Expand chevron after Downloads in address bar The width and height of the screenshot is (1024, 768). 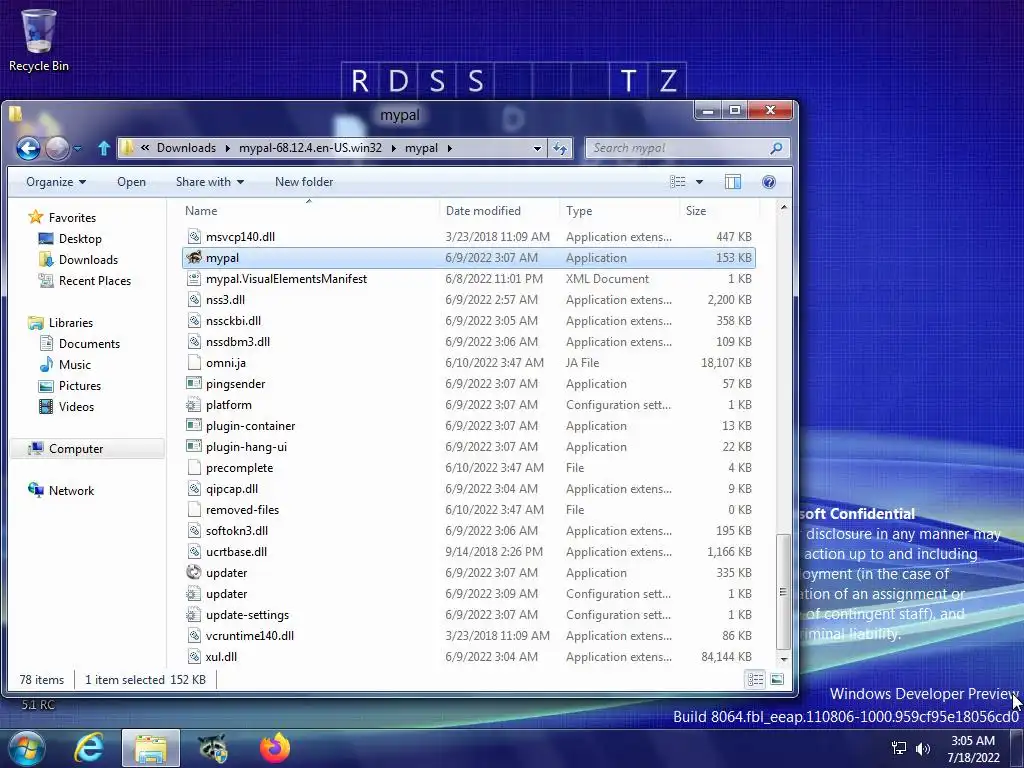[227, 148]
